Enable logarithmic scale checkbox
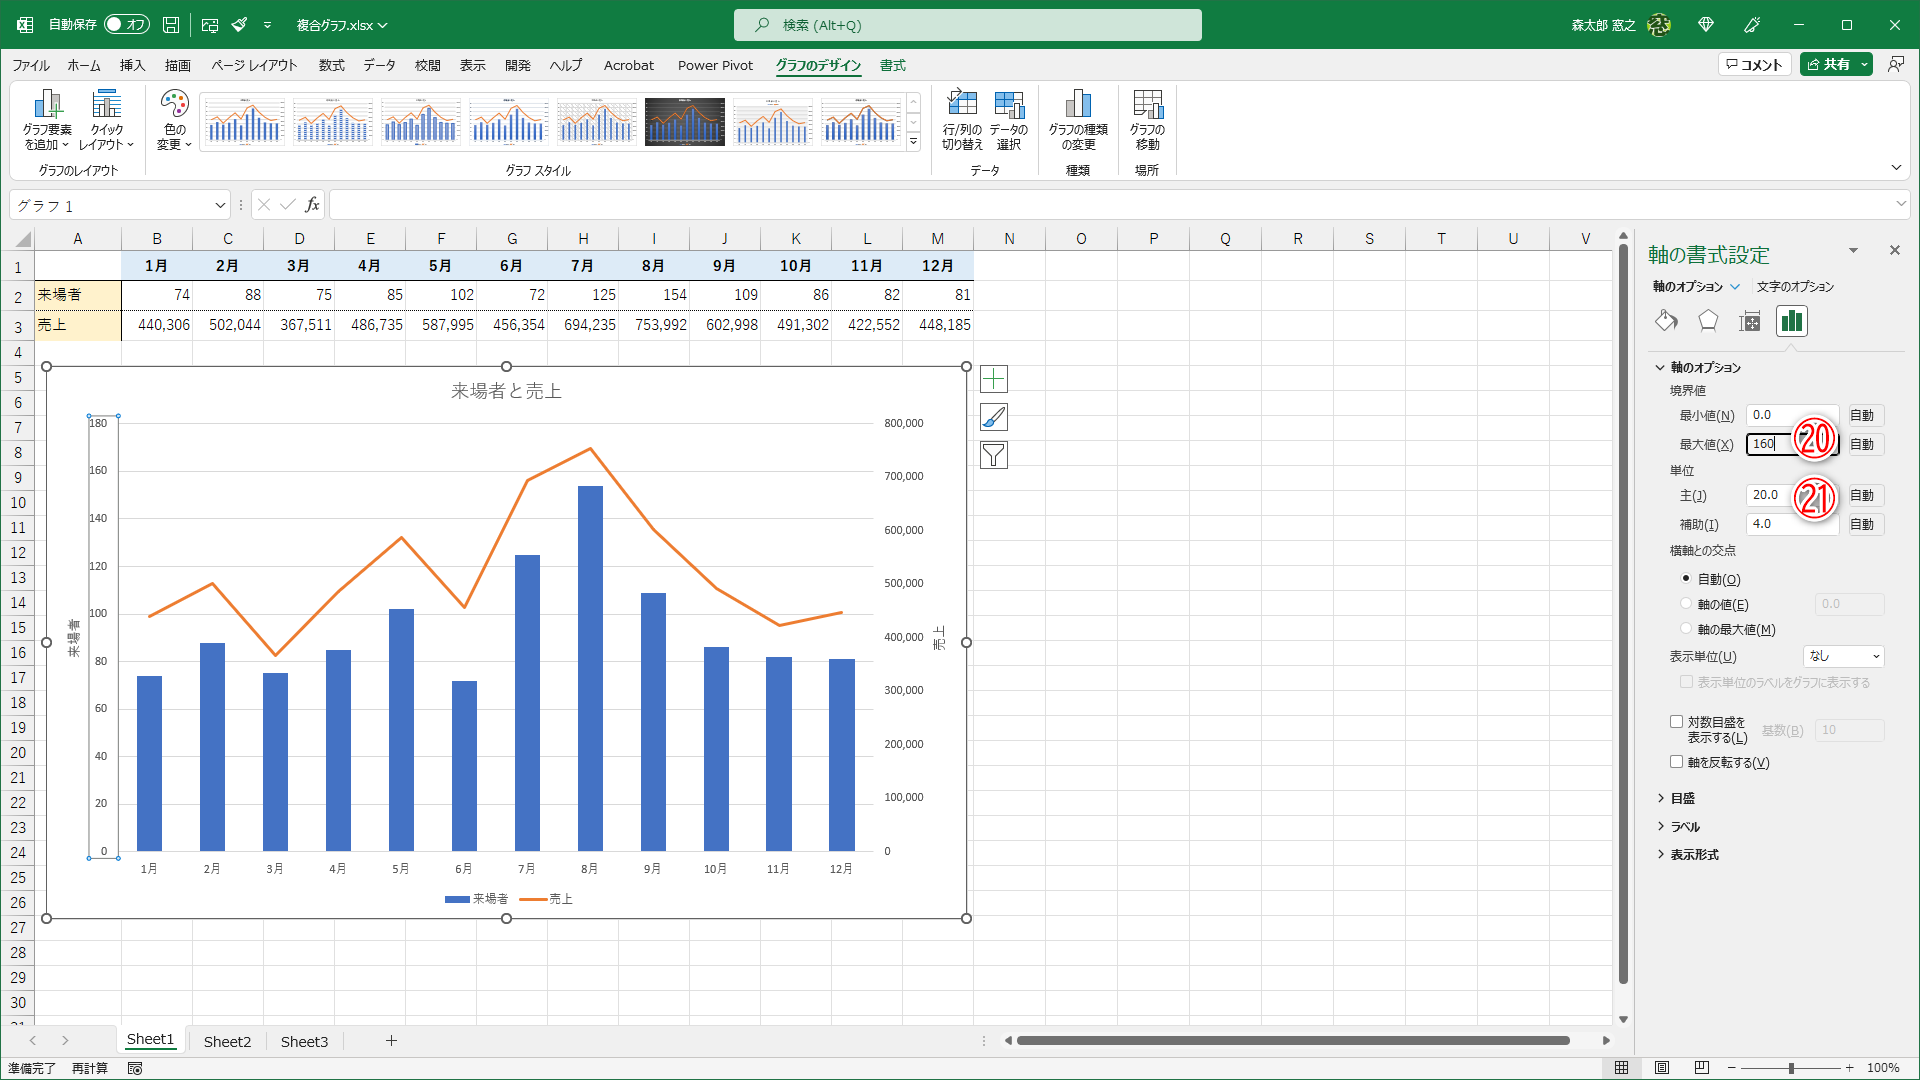This screenshot has width=1920, height=1080. (1677, 722)
